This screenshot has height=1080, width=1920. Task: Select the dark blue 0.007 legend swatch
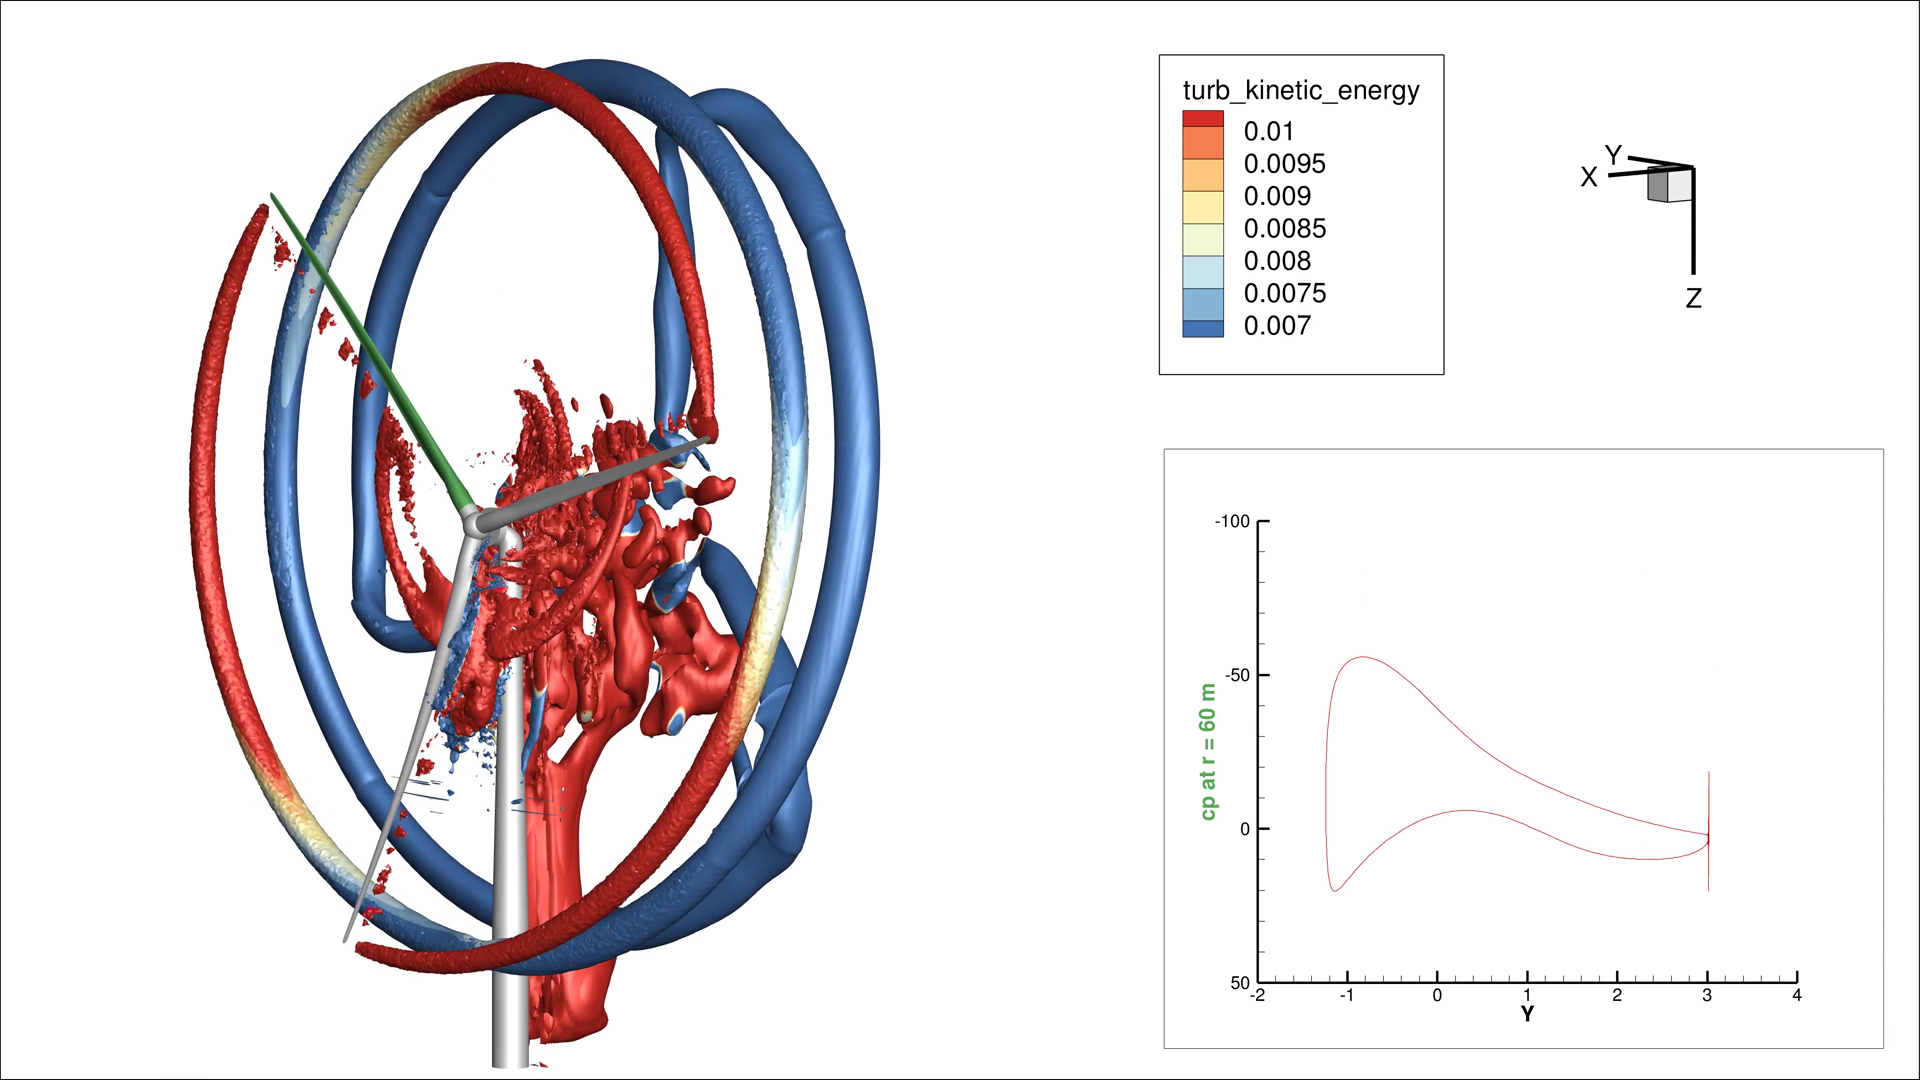click(x=1202, y=328)
